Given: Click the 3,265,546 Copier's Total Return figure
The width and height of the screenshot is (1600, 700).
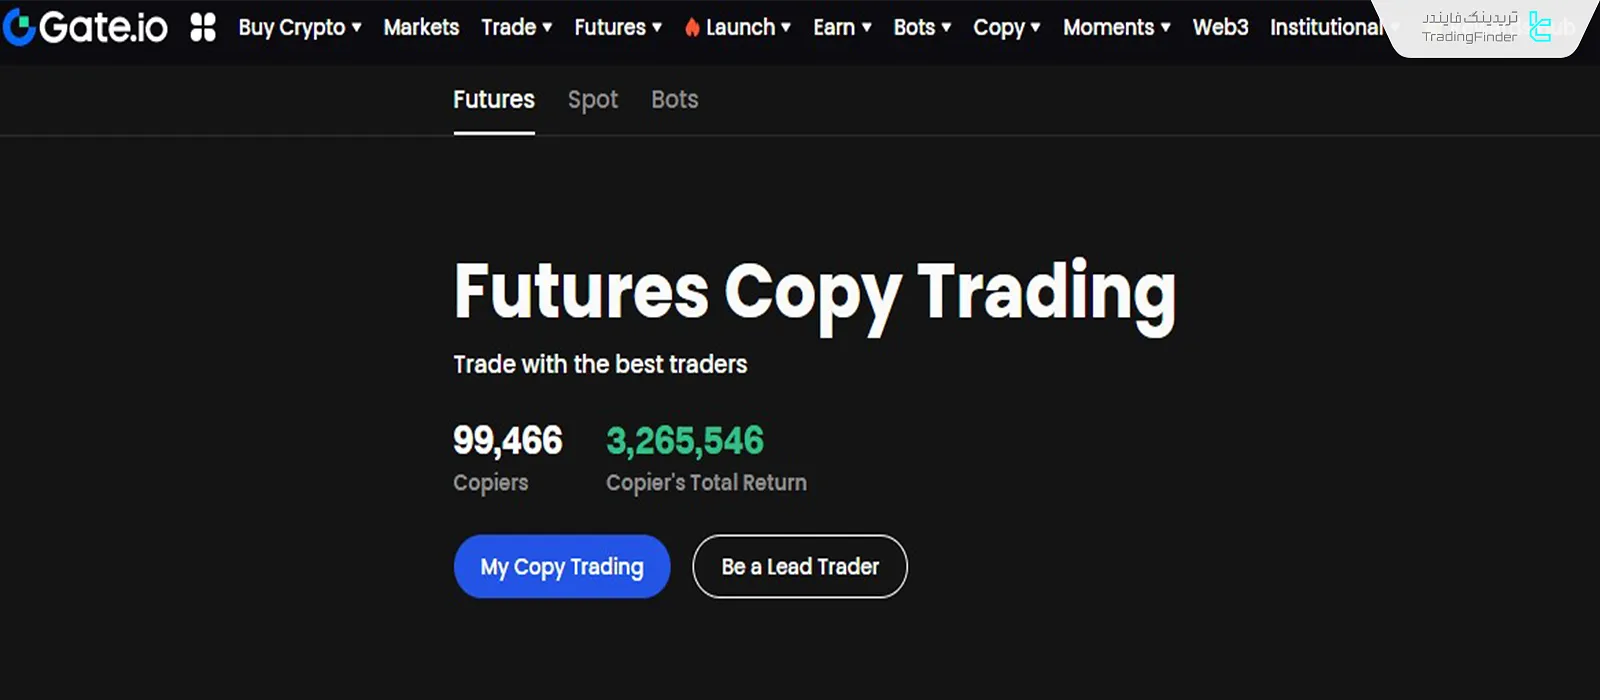Looking at the screenshot, I should 685,440.
